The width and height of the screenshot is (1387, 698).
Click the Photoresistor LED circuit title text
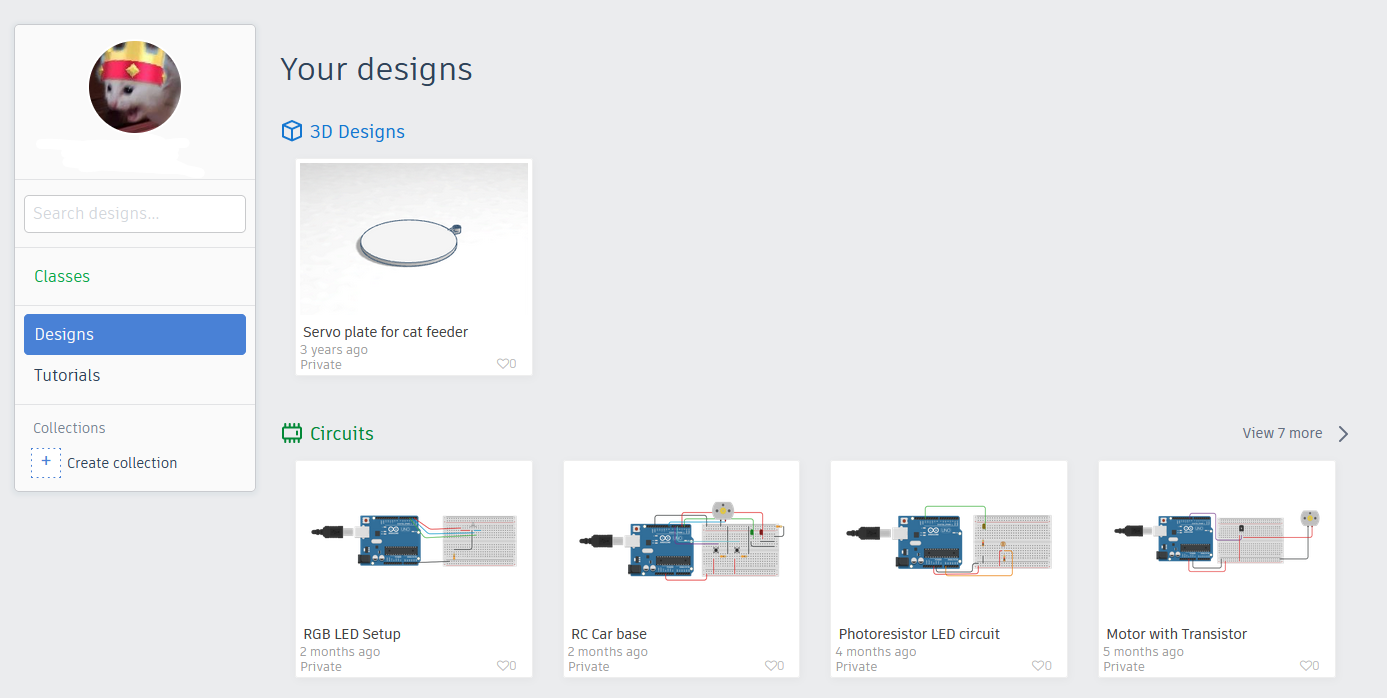click(919, 634)
